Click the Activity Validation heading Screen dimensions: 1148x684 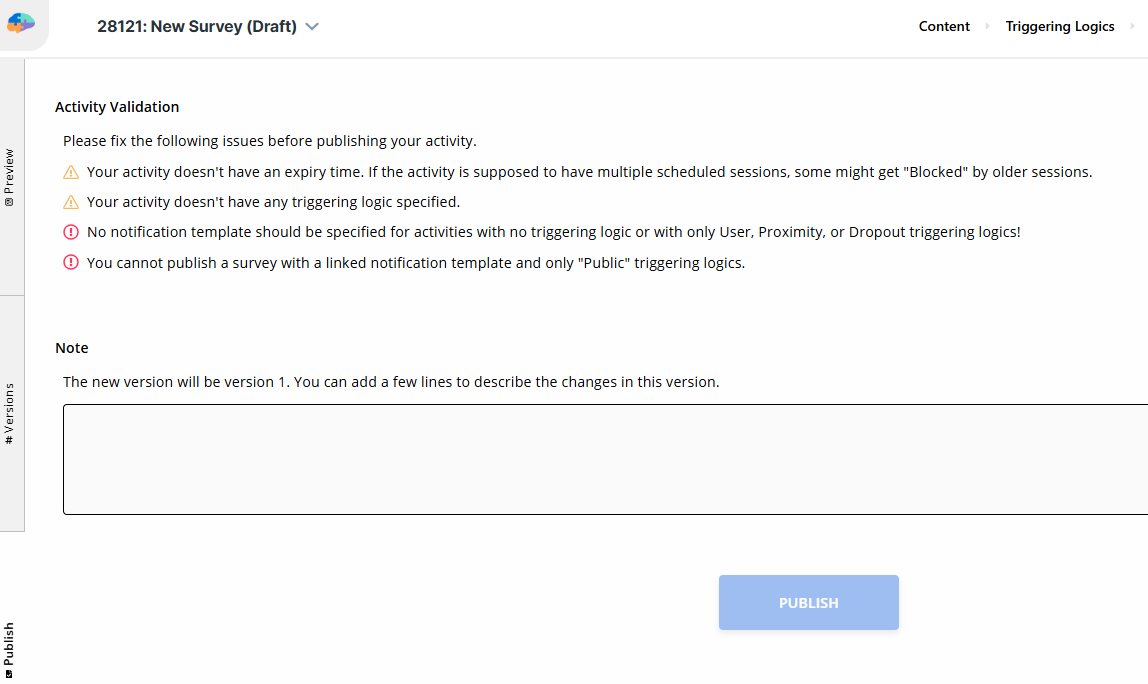click(x=117, y=107)
